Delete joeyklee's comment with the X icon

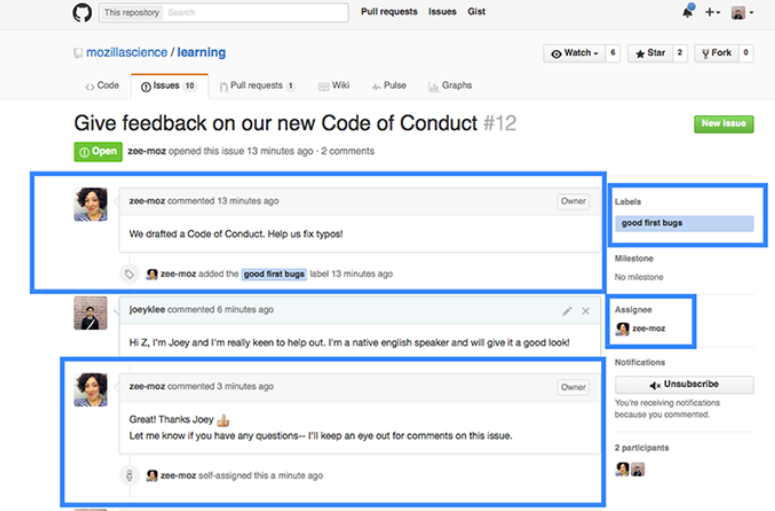[586, 311]
